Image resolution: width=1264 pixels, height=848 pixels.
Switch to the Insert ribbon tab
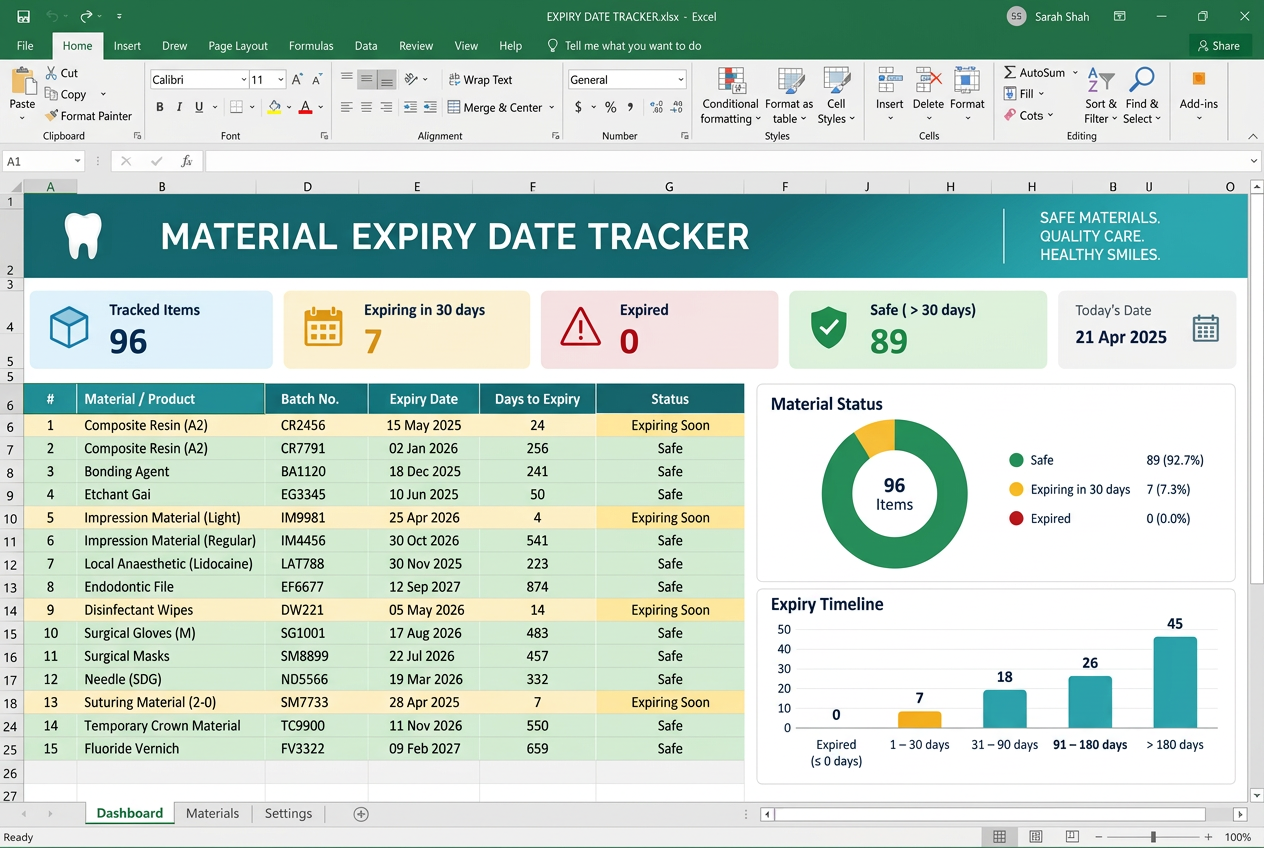(127, 46)
